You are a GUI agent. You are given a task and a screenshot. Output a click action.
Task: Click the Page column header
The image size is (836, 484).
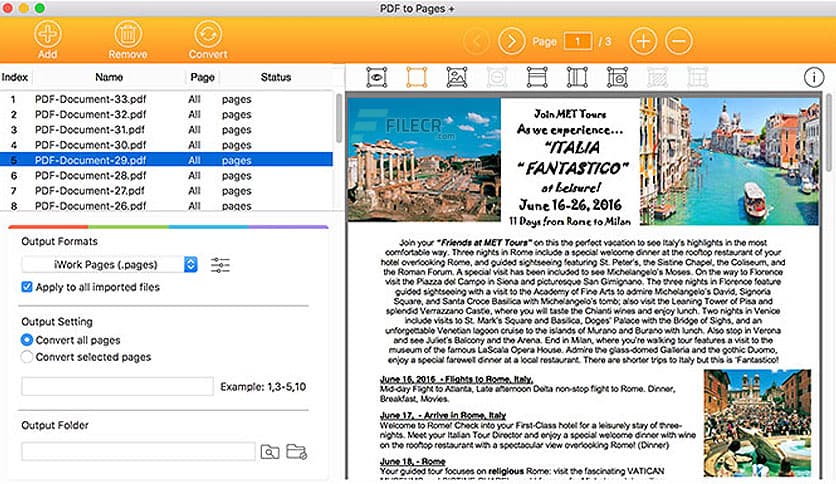pyautogui.click(x=202, y=77)
